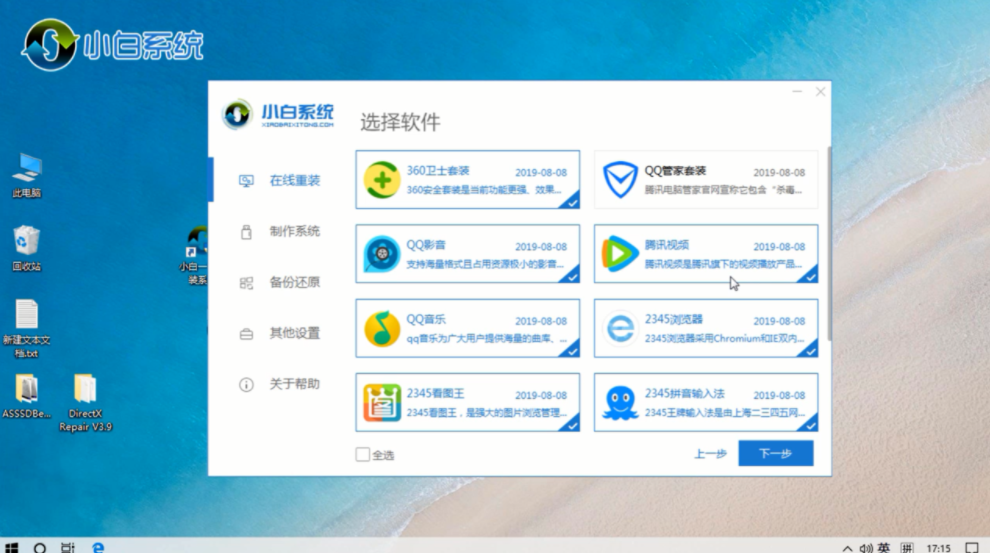Click the 2345拼音输入法 octopus icon
Viewport: 990px width, 553px height.
[620, 403]
